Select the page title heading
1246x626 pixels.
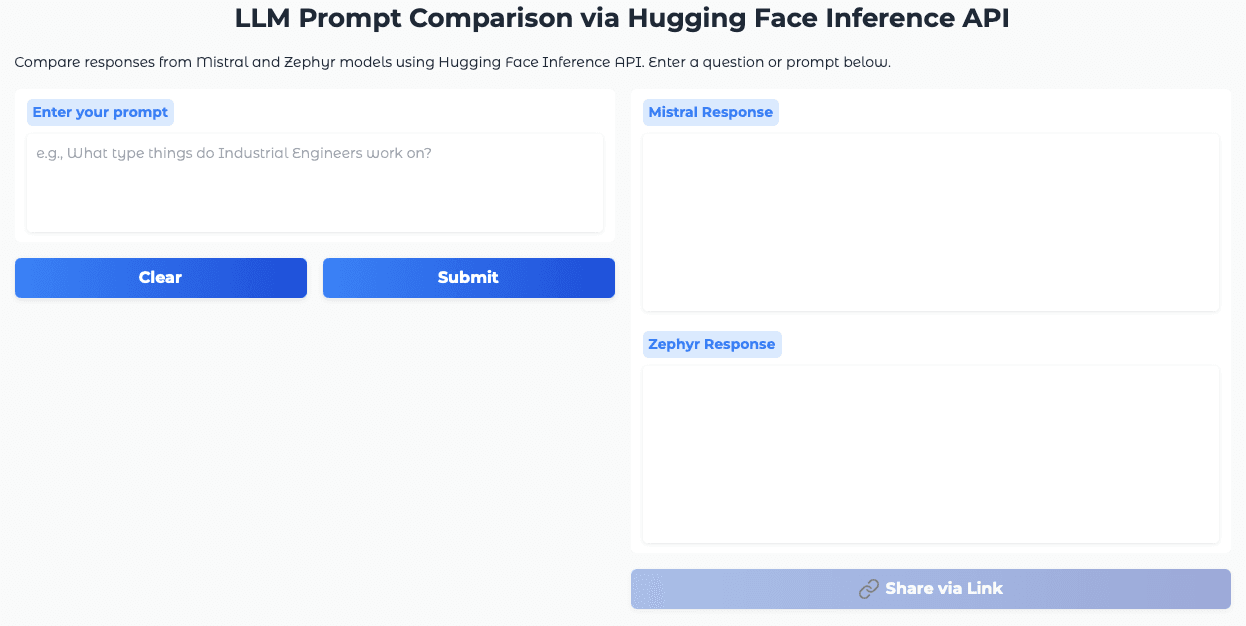point(621,18)
